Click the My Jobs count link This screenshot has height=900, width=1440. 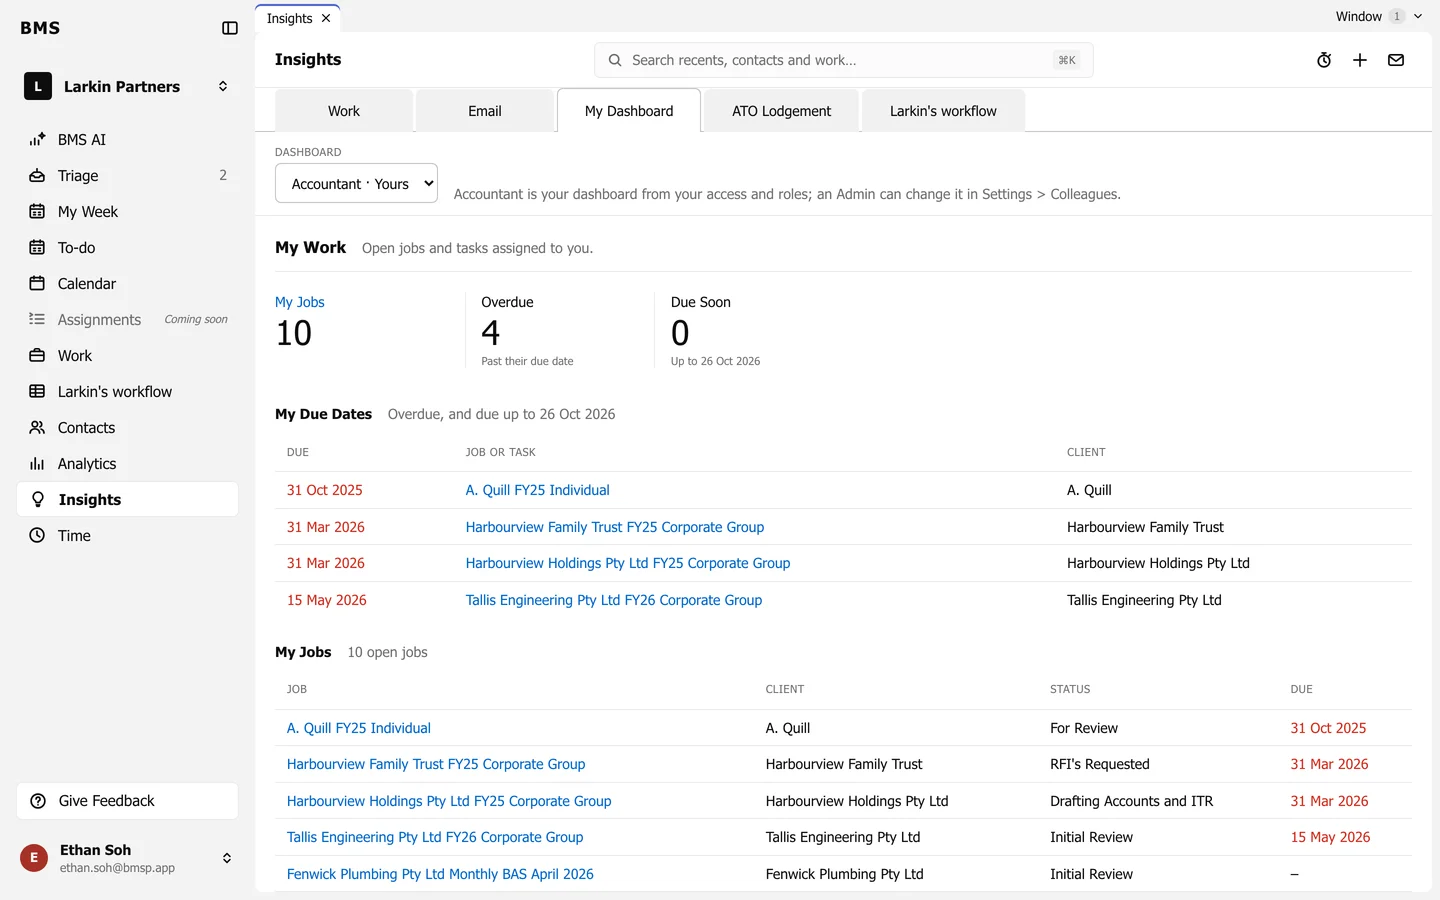pyautogui.click(x=300, y=302)
